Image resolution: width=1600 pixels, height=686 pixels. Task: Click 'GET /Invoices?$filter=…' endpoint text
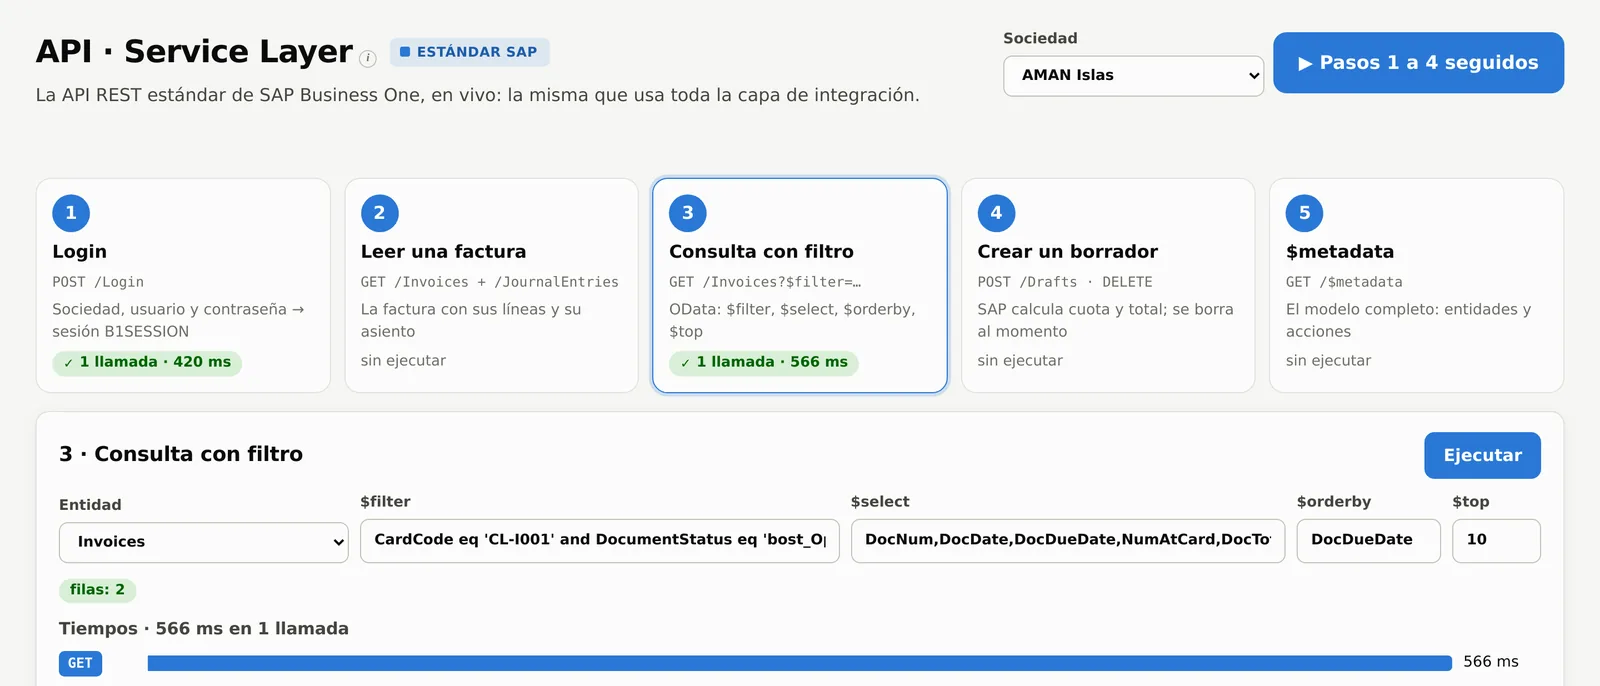(765, 282)
